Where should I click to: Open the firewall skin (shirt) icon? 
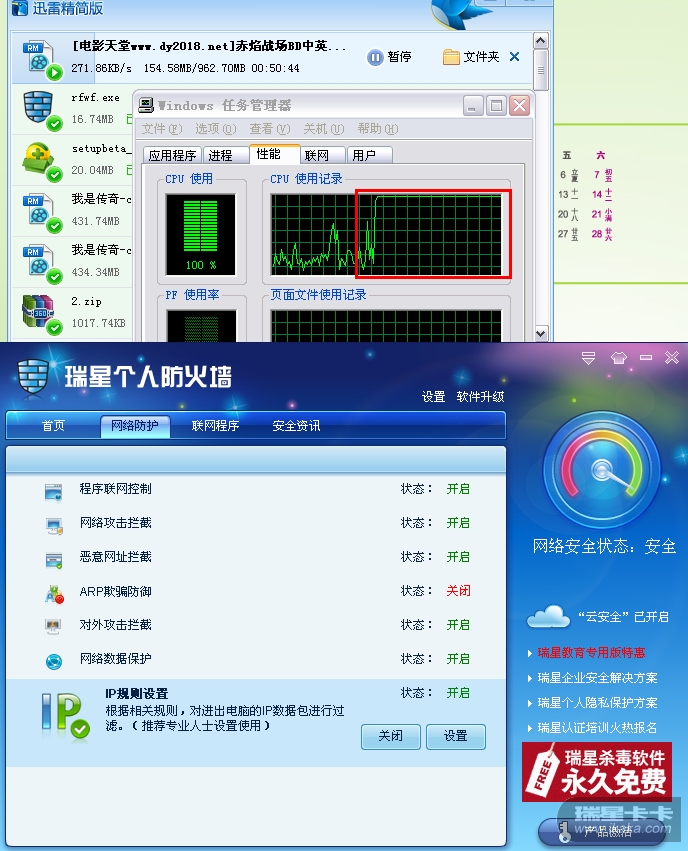pyautogui.click(x=619, y=358)
